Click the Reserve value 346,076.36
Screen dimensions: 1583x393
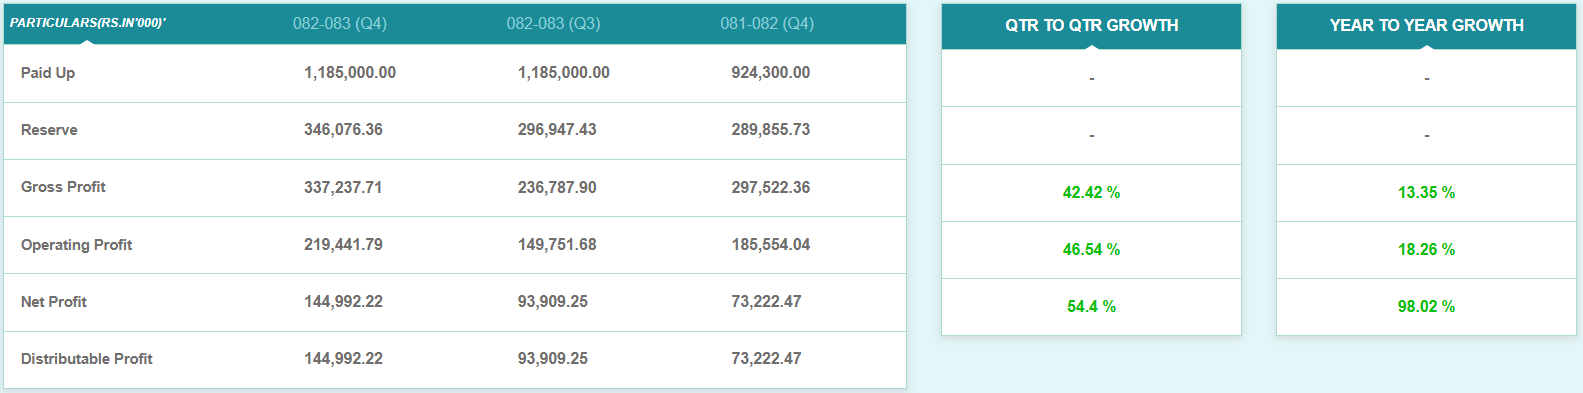[343, 130]
